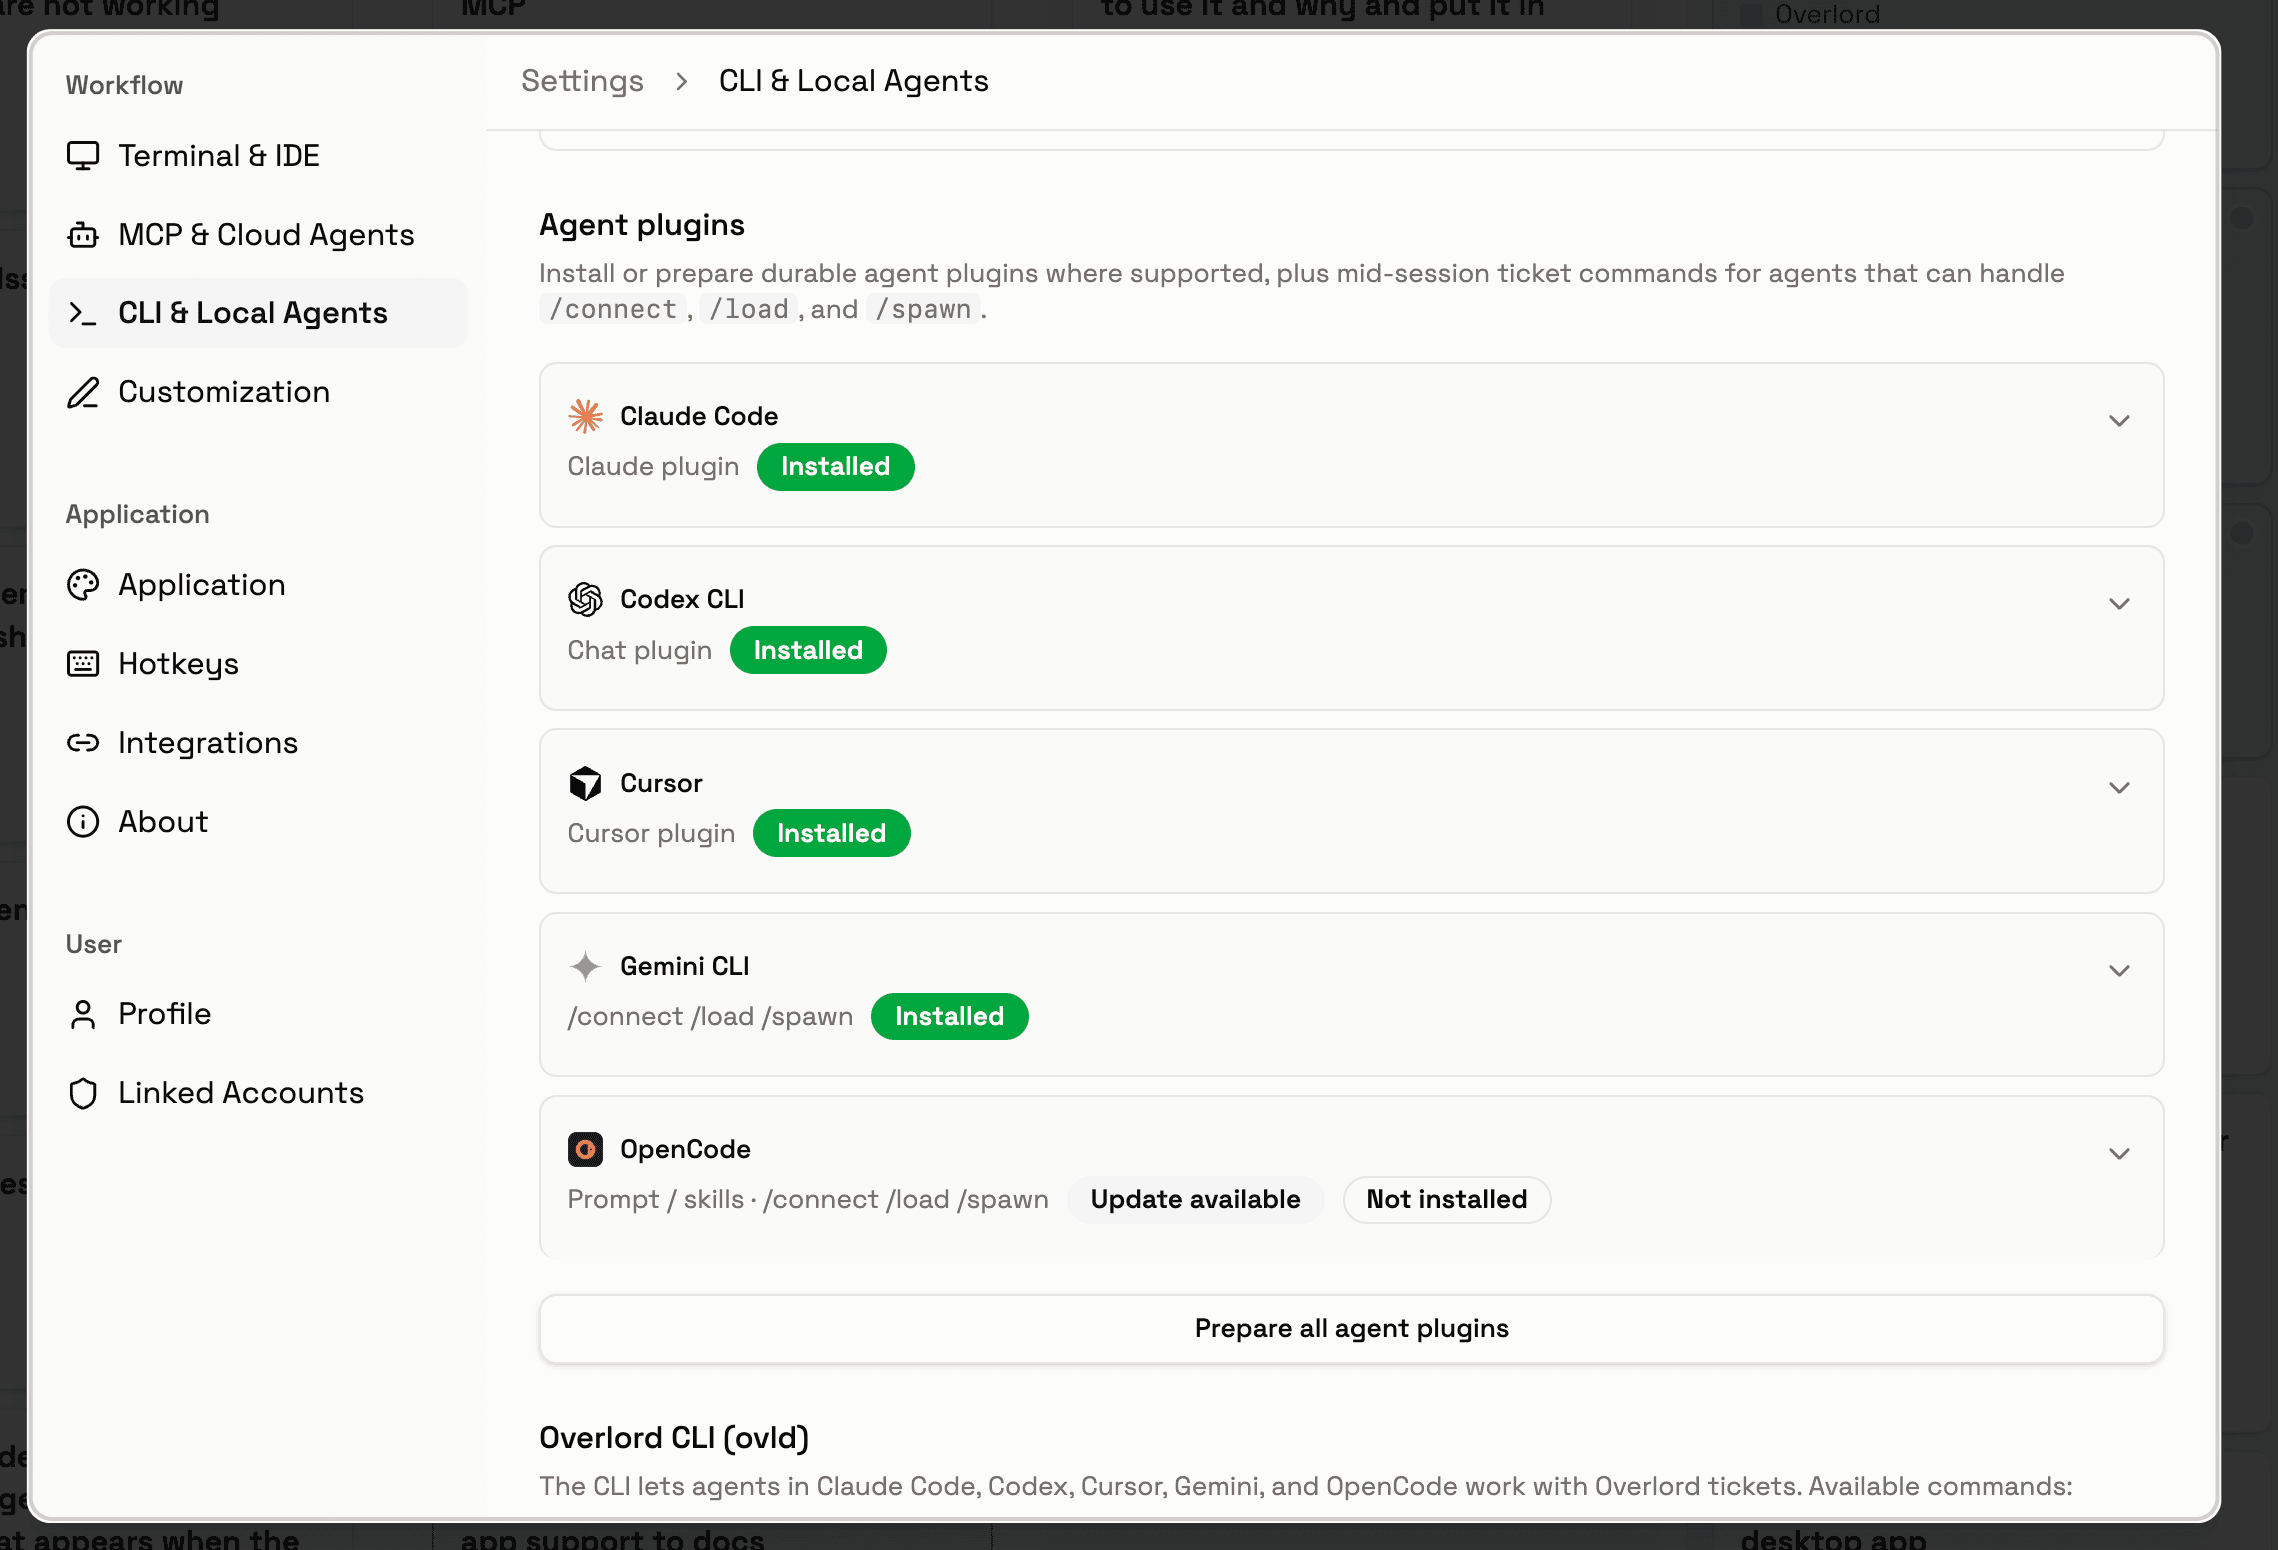This screenshot has width=2278, height=1550.
Task: Go to Customization settings
Action: [258, 392]
